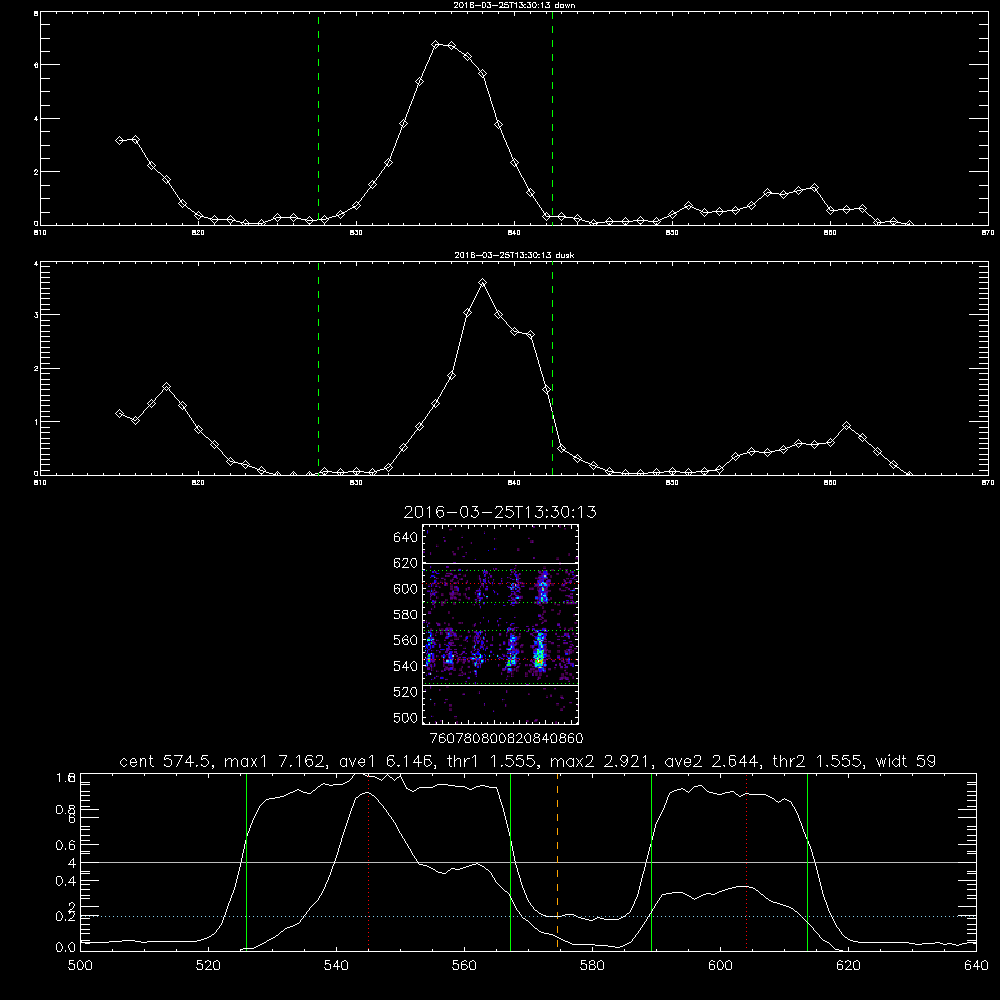Click the secondary peak diamond near 861 on dusk curve
This screenshot has width=1000, height=1000.
pyautogui.click(x=846, y=425)
